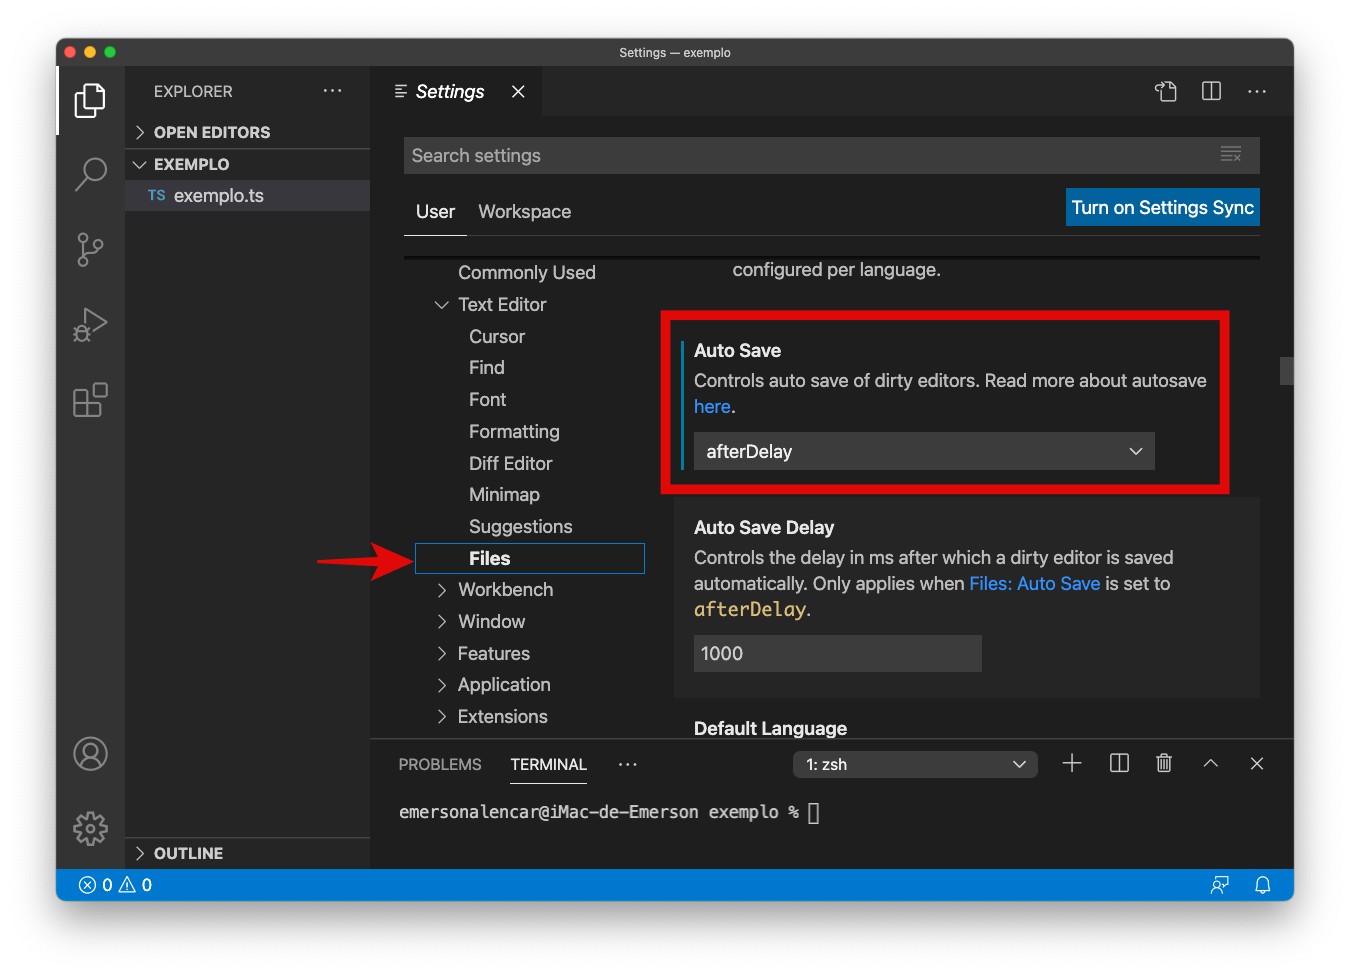Click the Auto Save Delay 1000 field
1350x975 pixels.
(x=838, y=653)
